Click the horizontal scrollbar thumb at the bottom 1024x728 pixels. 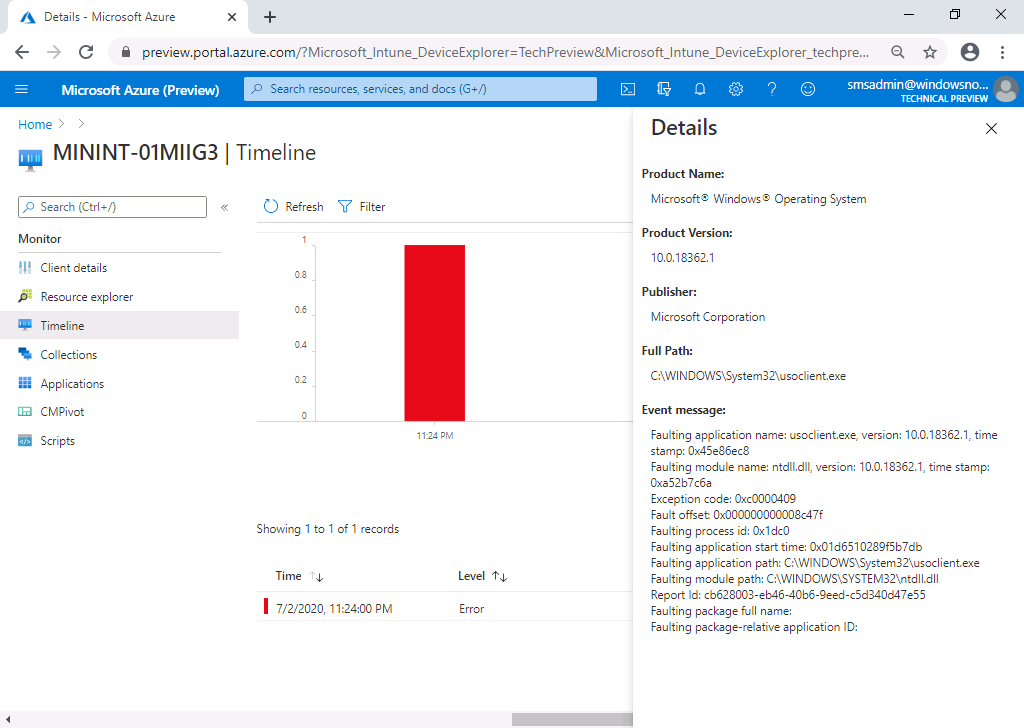[x=572, y=720]
